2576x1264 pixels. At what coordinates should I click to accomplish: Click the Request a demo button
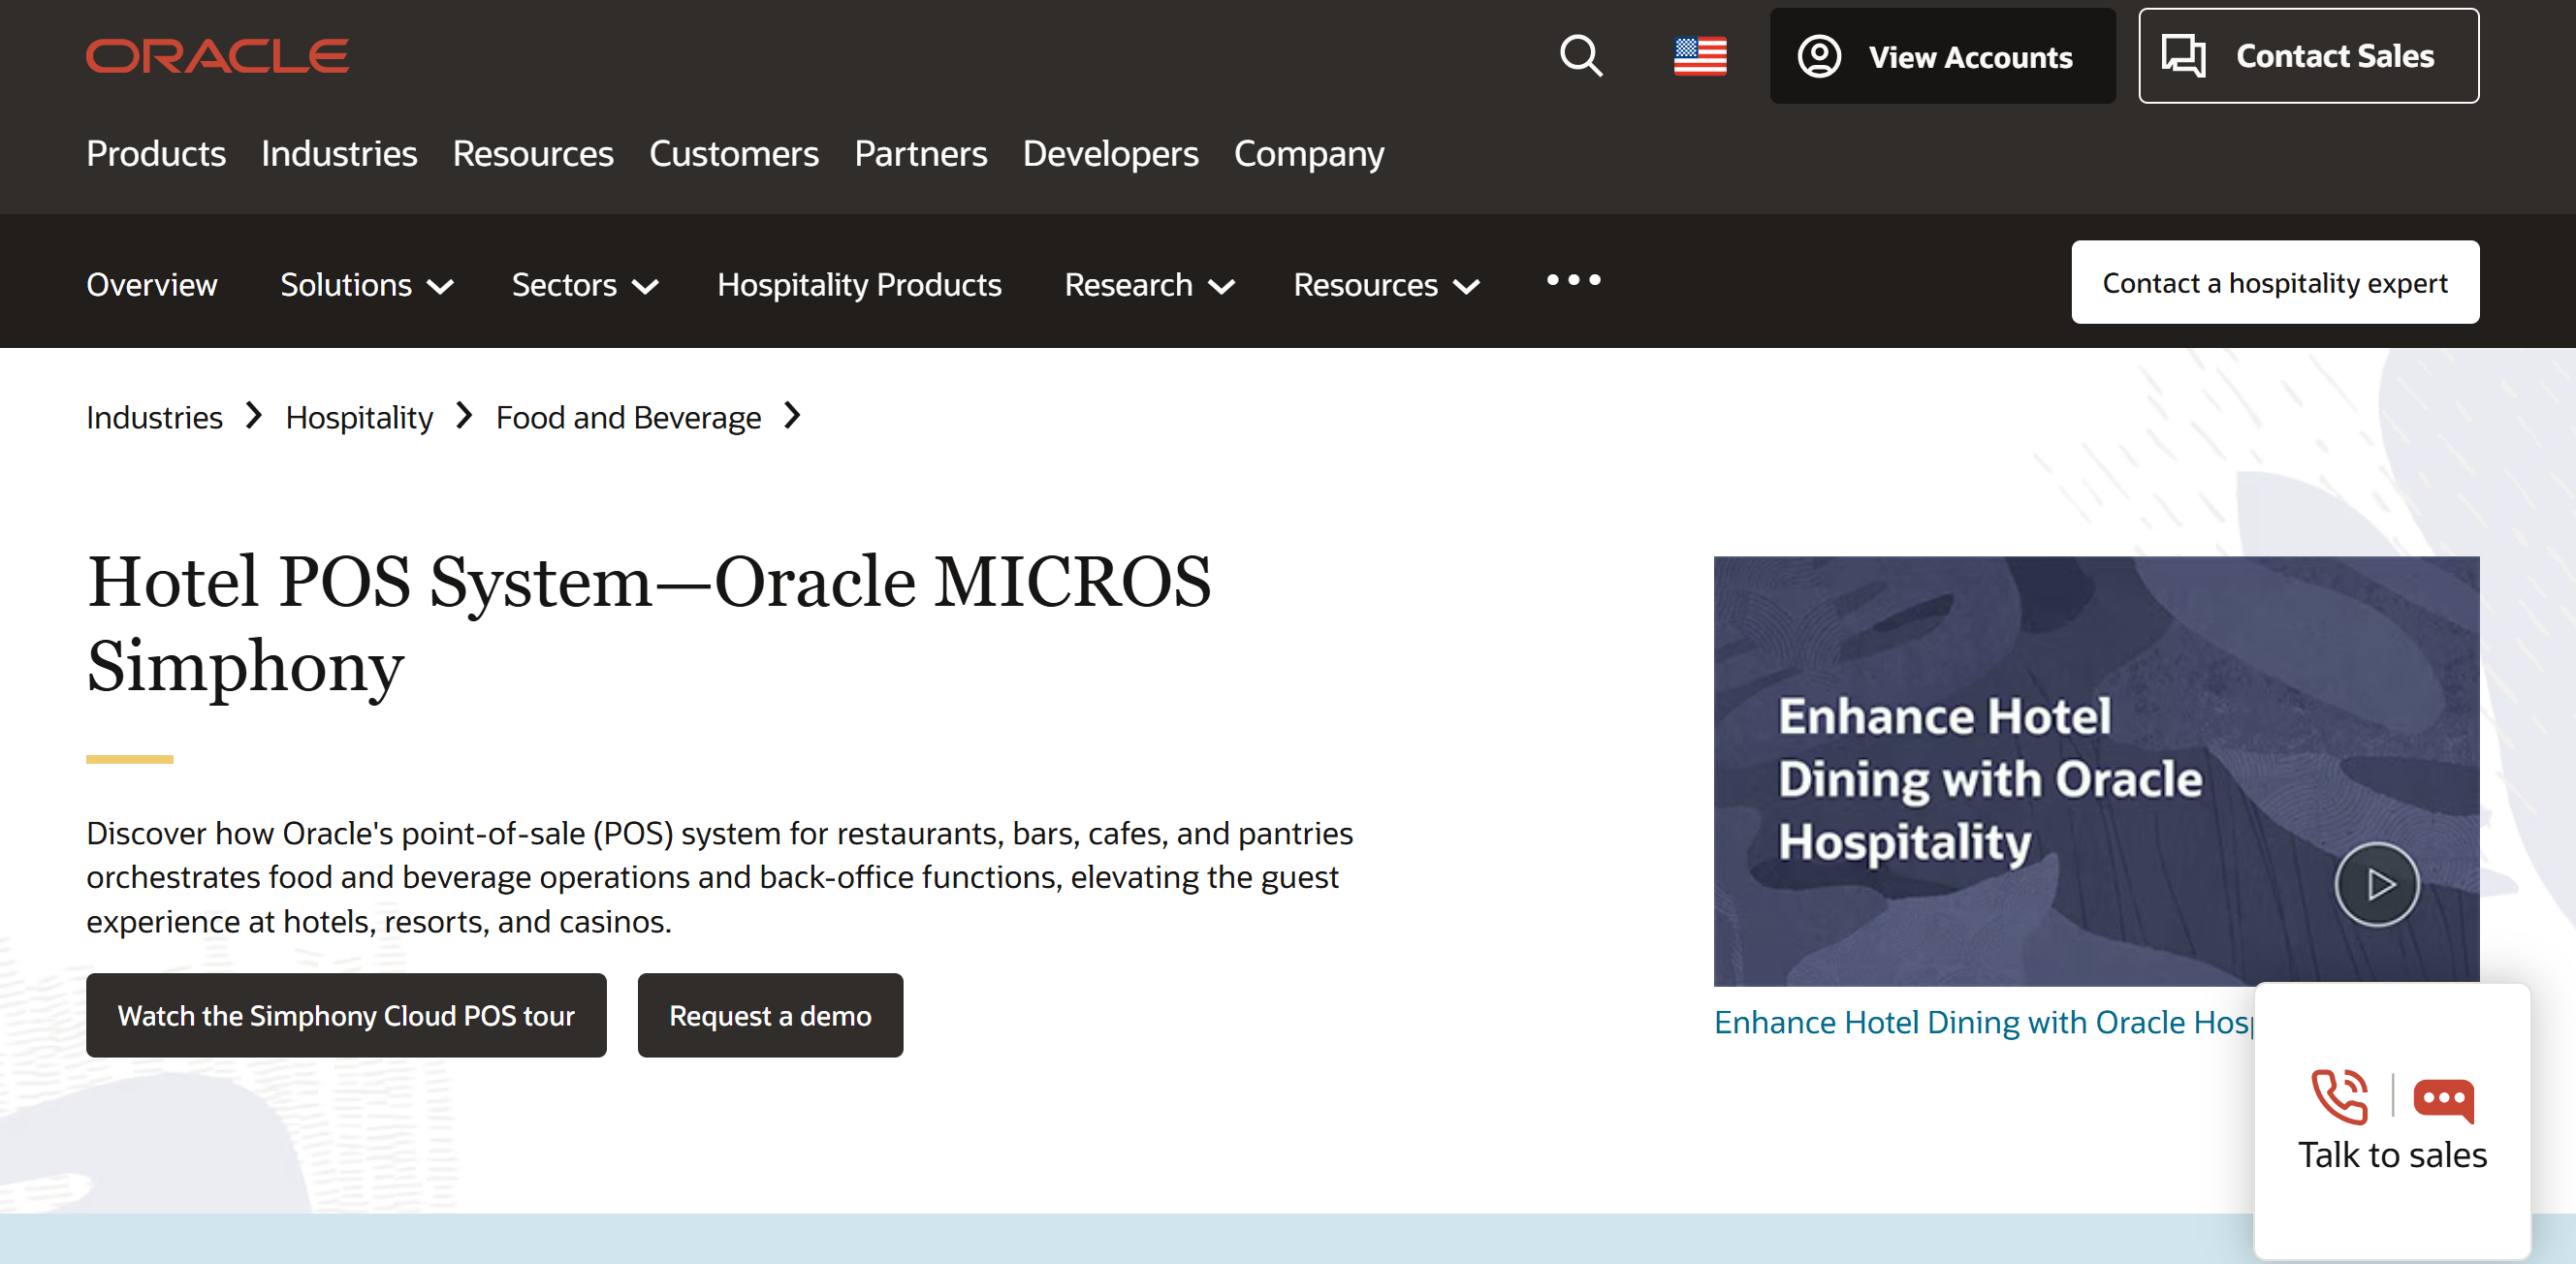click(x=770, y=1015)
